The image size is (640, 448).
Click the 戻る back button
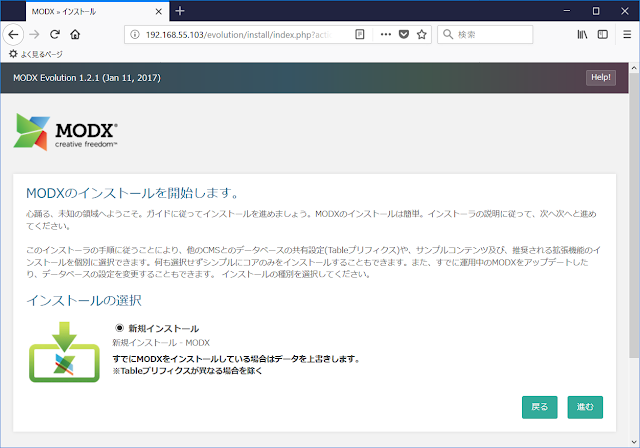pyautogui.click(x=540, y=407)
